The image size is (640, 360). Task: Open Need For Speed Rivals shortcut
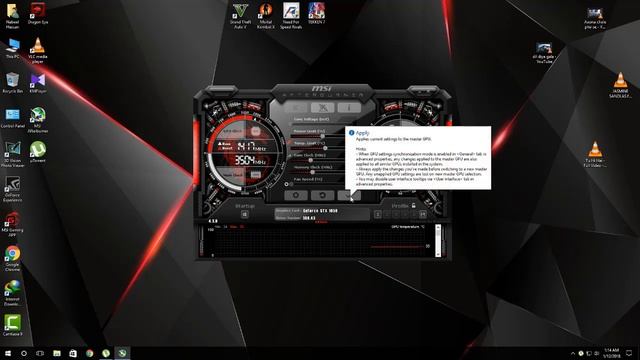[x=291, y=16]
